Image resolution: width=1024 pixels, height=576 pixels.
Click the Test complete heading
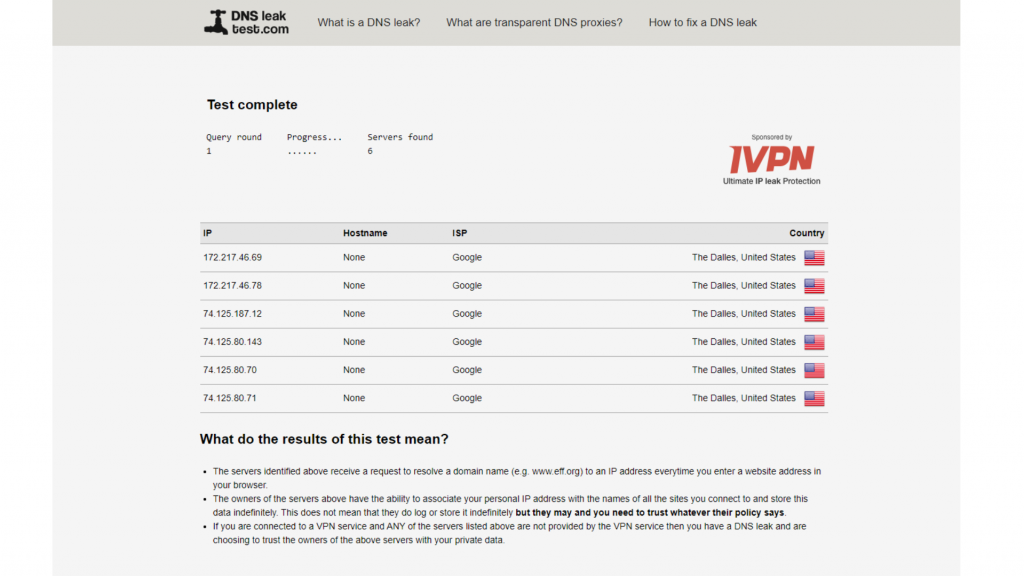click(252, 104)
